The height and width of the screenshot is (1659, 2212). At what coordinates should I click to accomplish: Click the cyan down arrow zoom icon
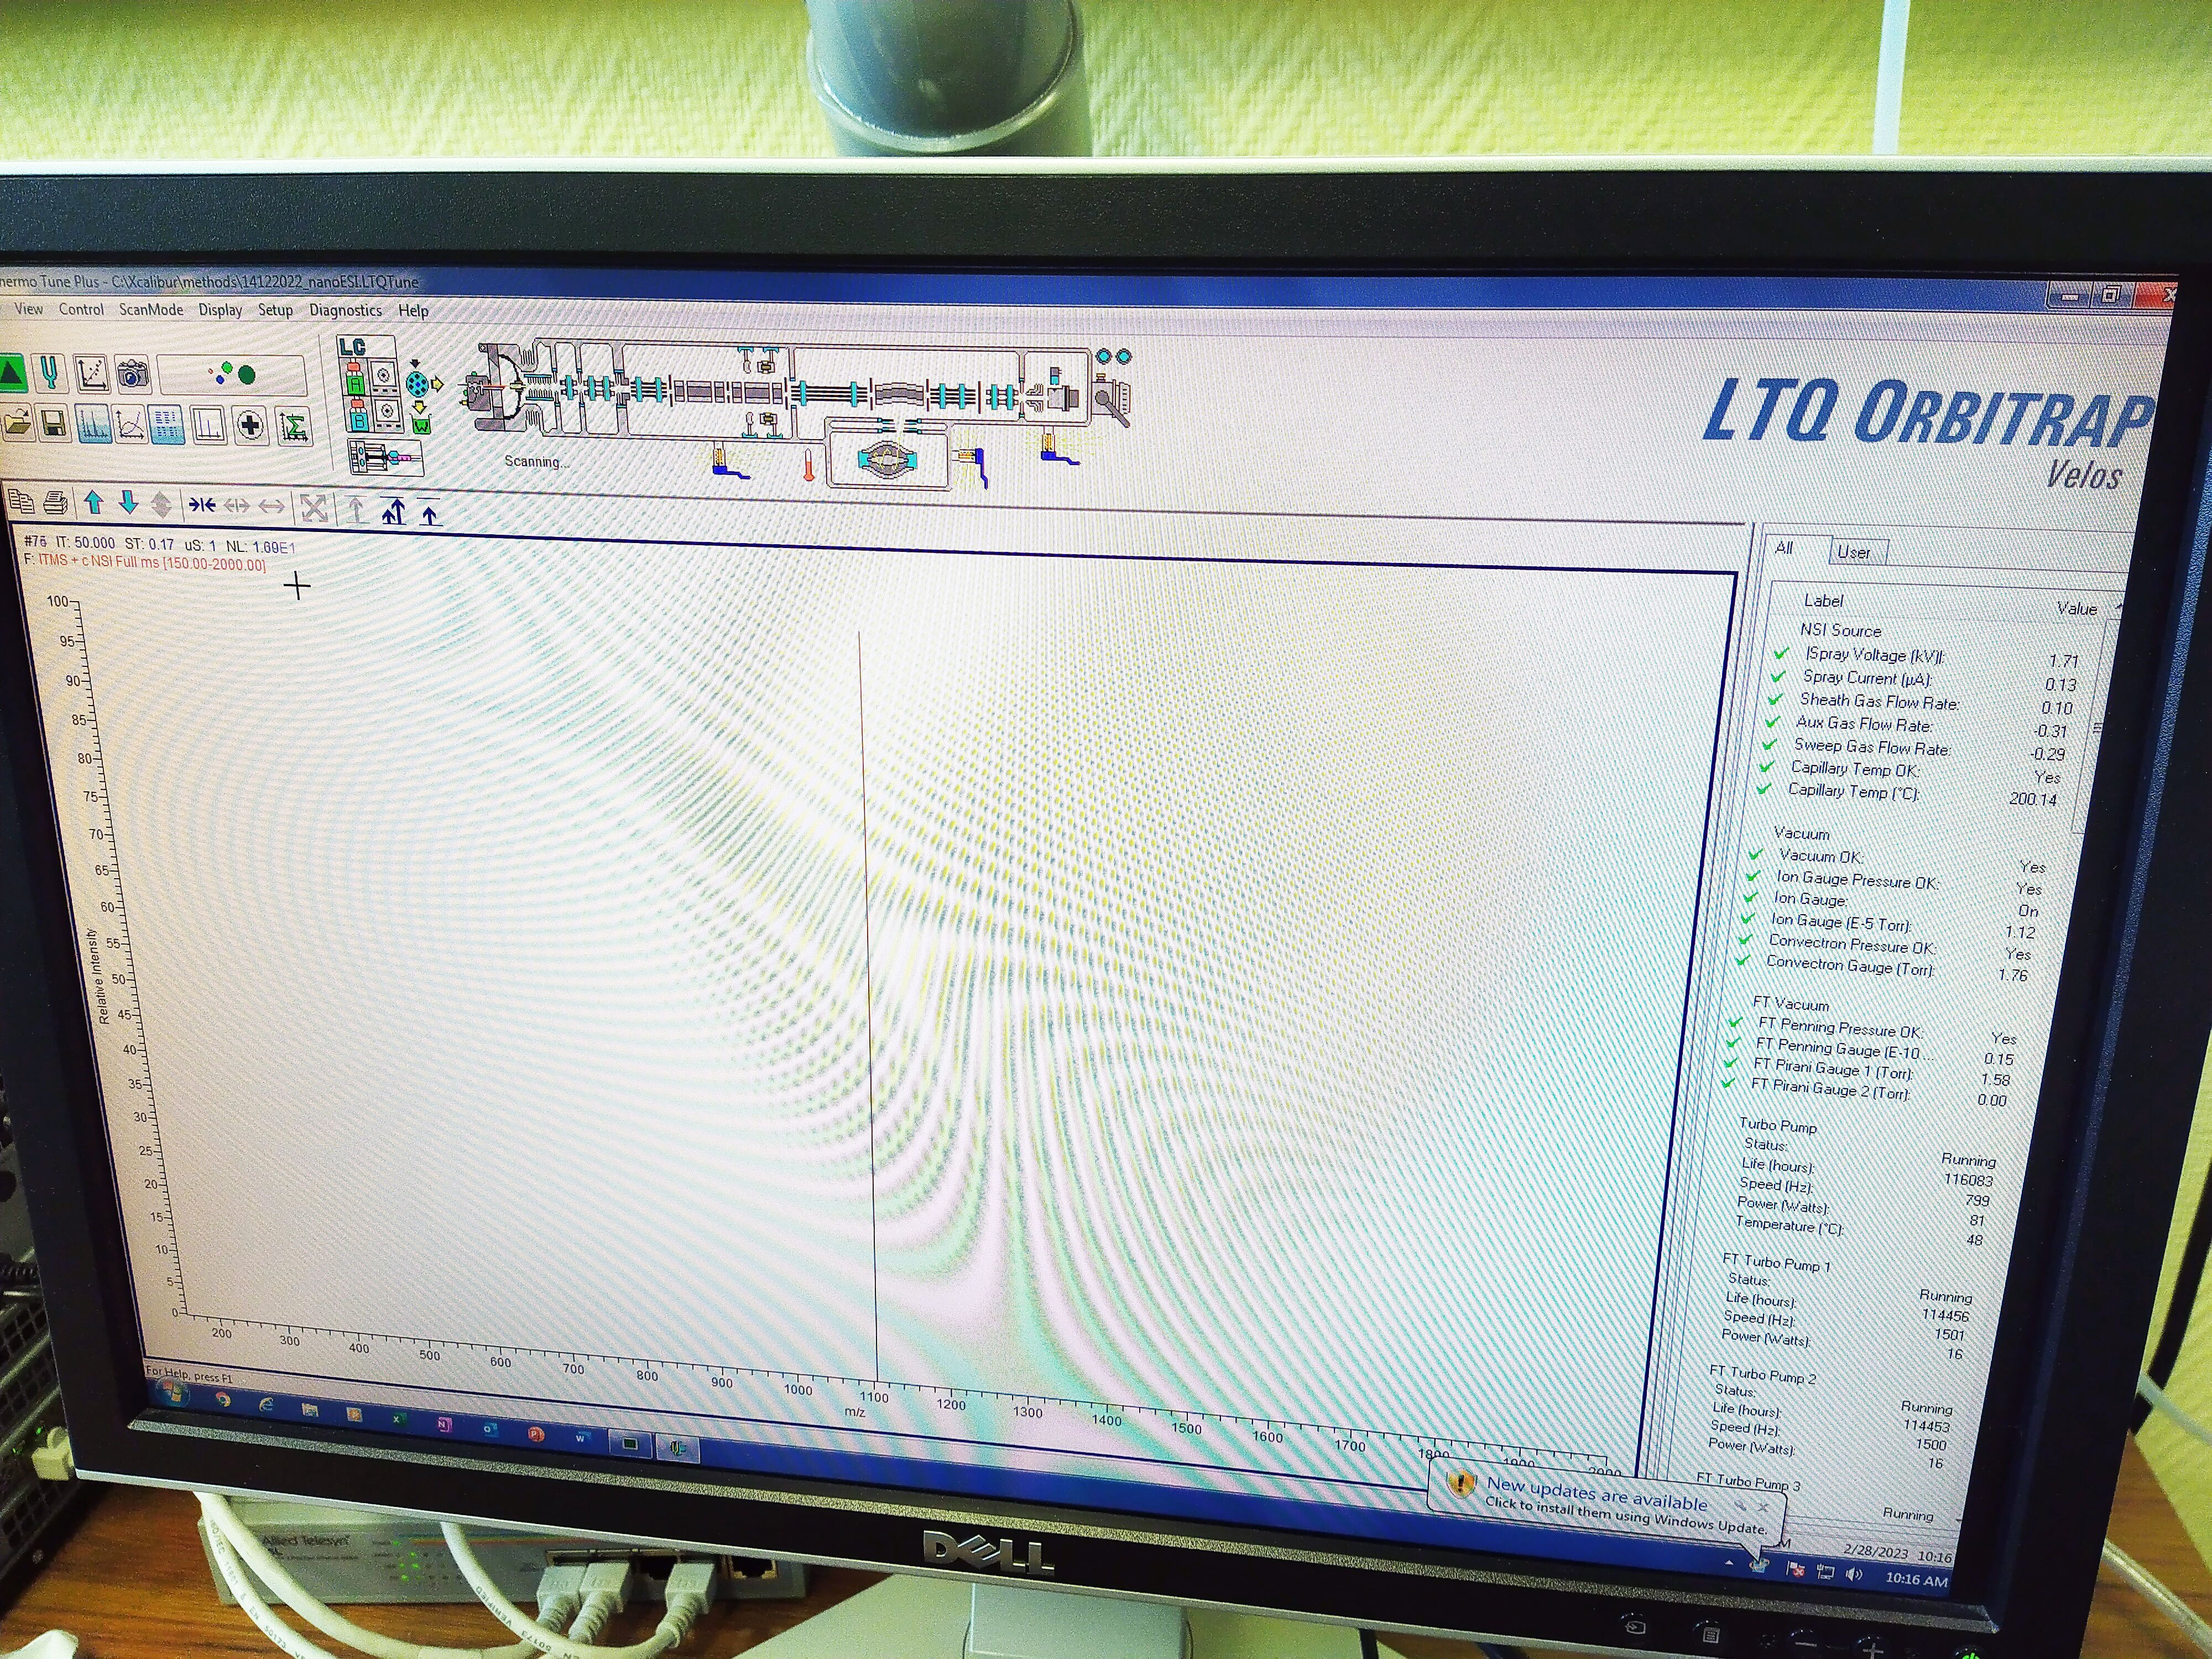click(x=128, y=502)
